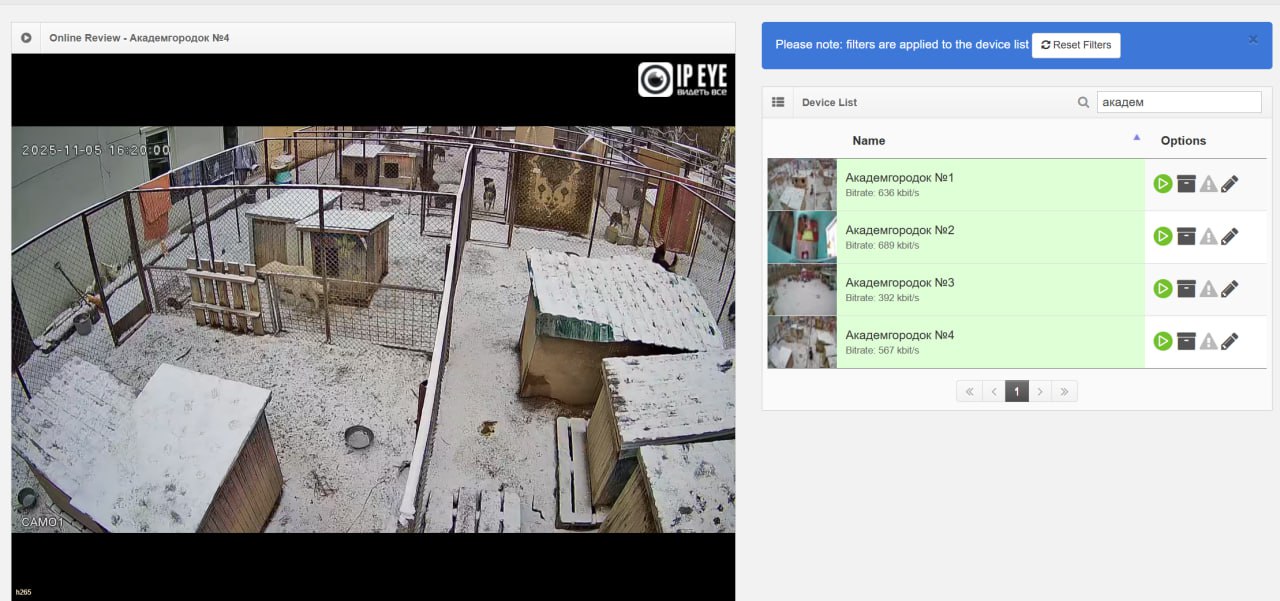This screenshot has width=1280, height=601.
Task: Play live stream for Академгородок №1
Action: click(1162, 184)
